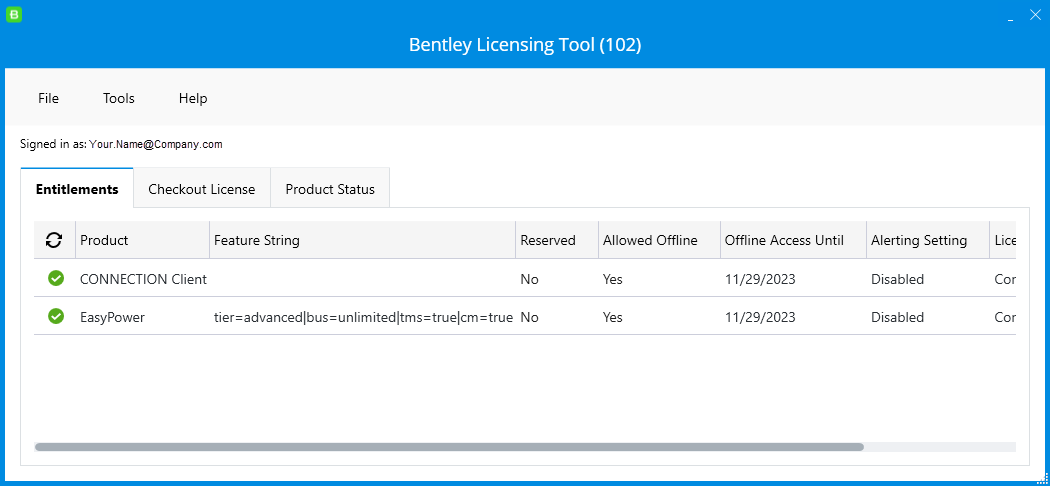Screen dimensions: 1050x486
Task: Open the Help menu
Action: 193,98
